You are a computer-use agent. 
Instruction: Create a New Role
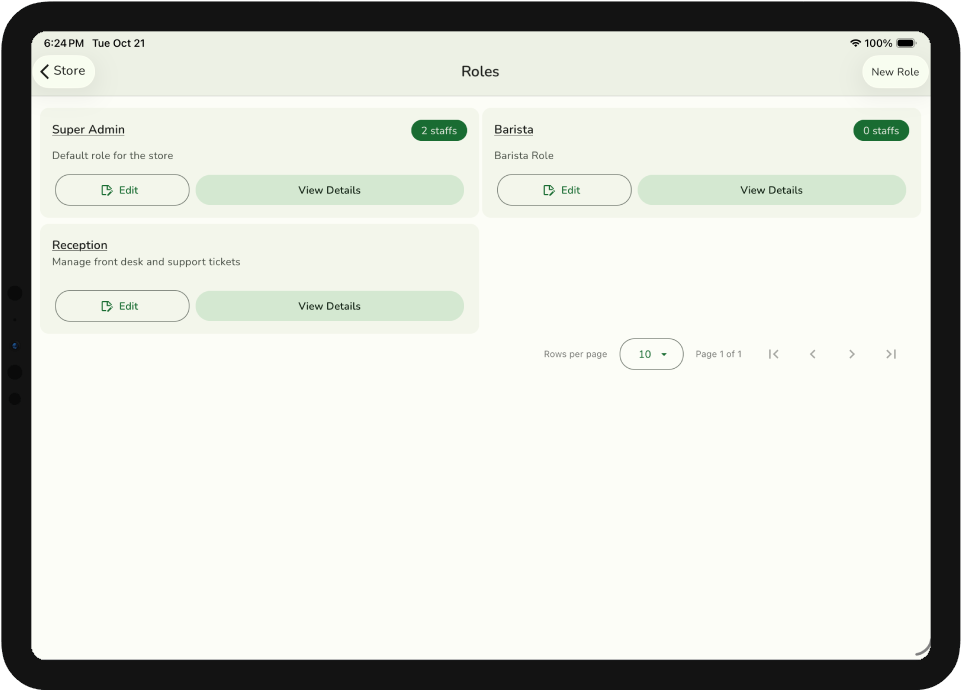point(894,72)
